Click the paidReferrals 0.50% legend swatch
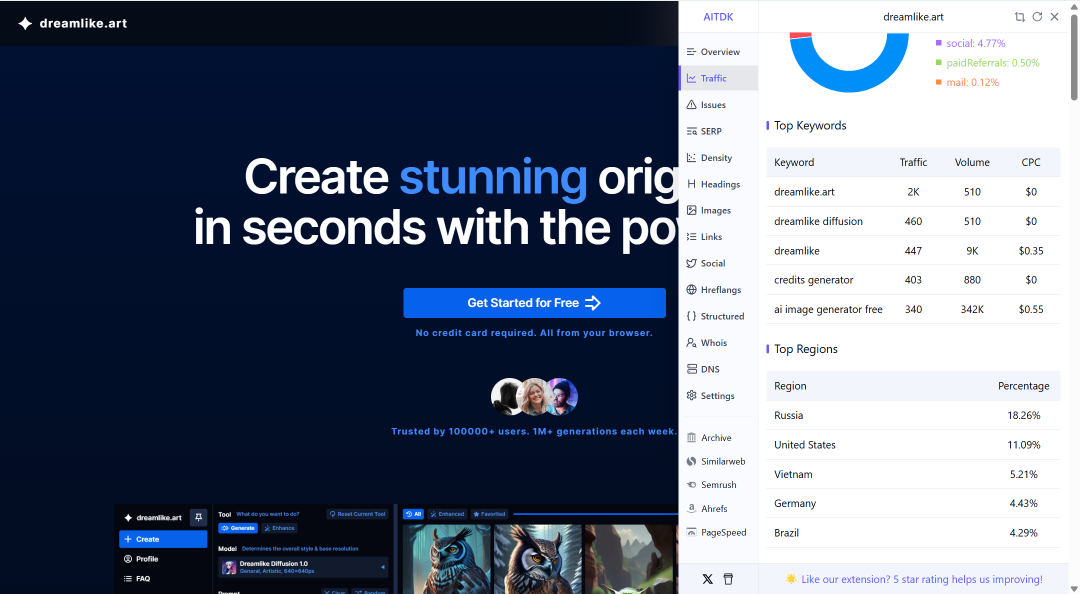This screenshot has width=1080, height=594. click(938, 63)
